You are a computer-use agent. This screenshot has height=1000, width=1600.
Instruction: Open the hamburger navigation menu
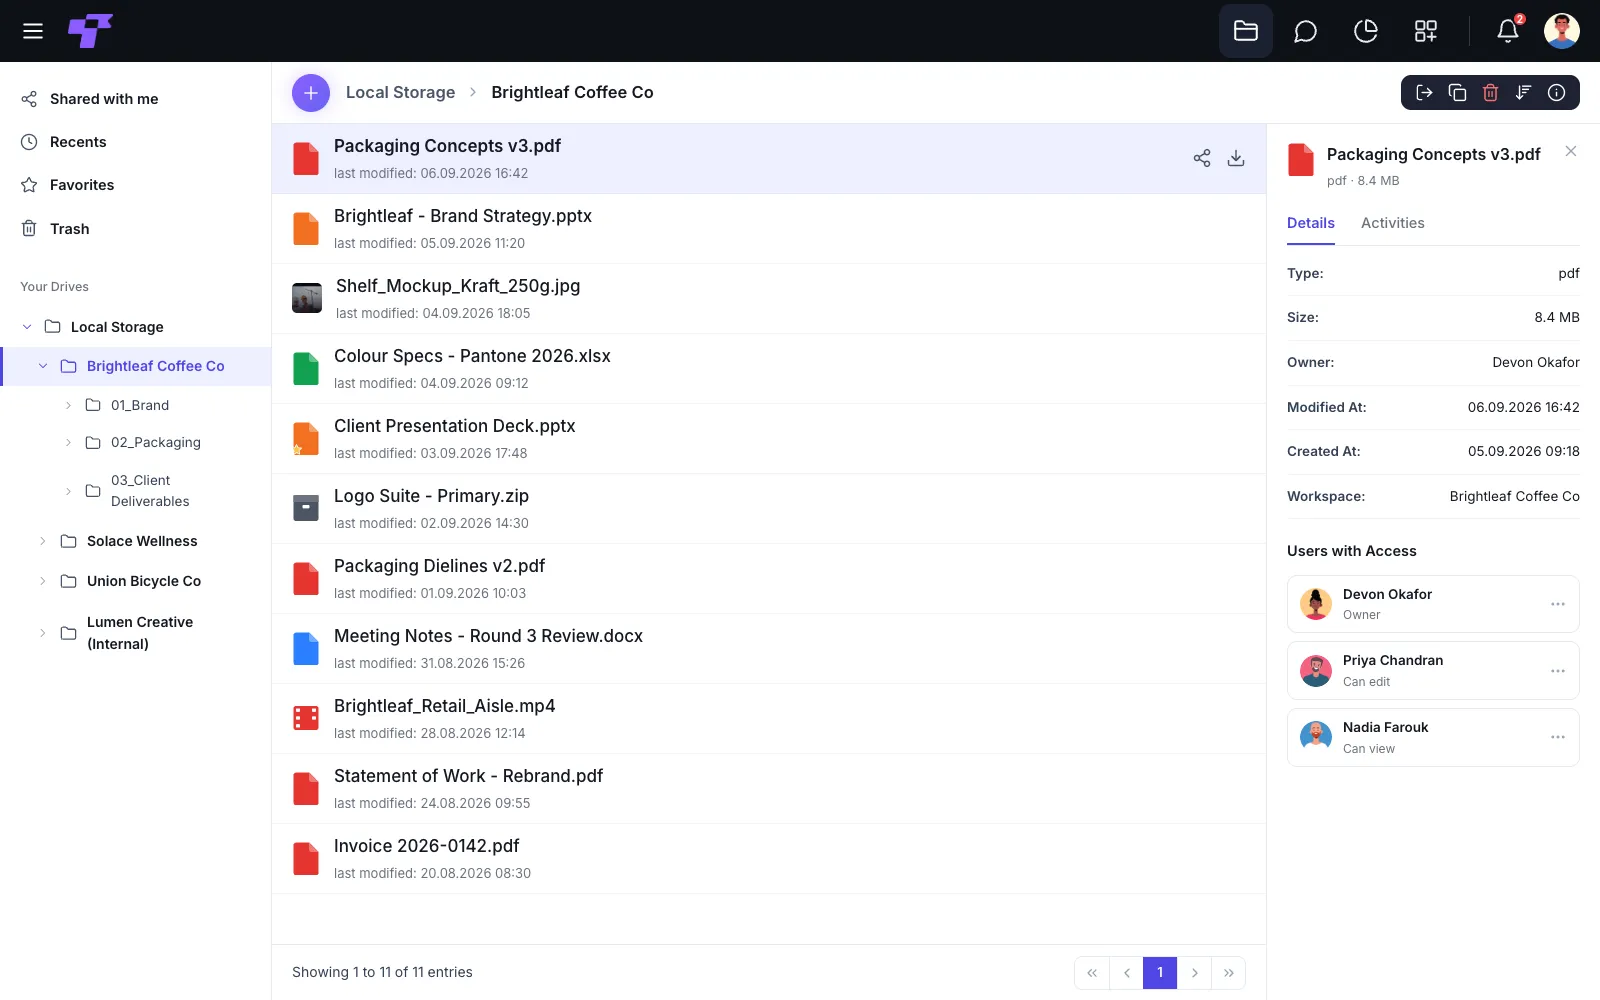pyautogui.click(x=33, y=31)
